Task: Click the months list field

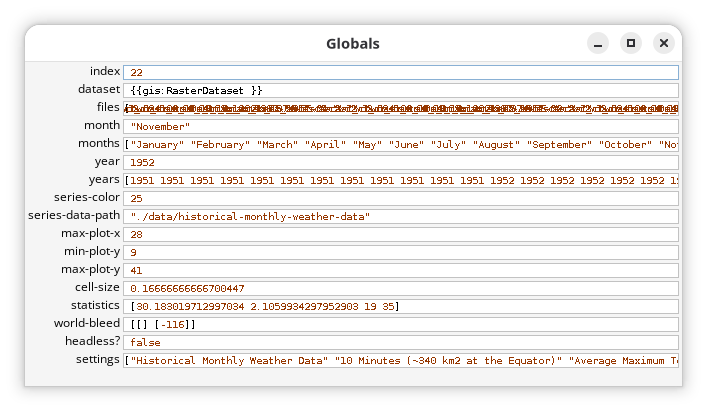Action: coord(400,144)
